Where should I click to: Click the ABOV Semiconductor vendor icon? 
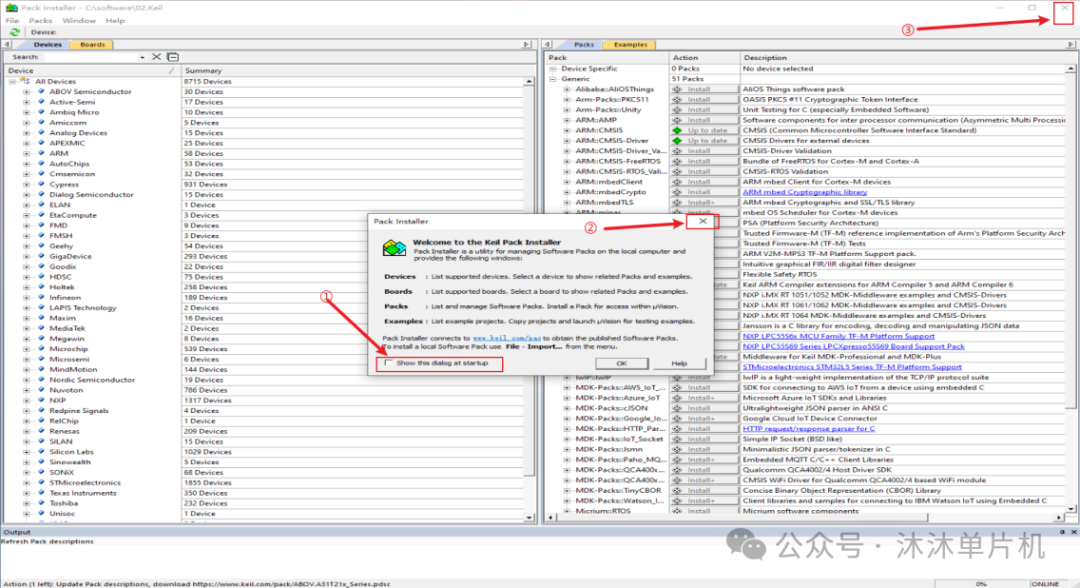[41, 92]
